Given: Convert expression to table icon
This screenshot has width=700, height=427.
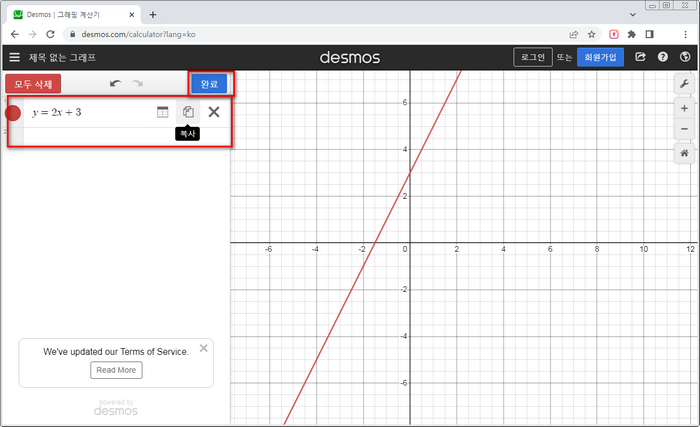Looking at the screenshot, I should click(x=162, y=112).
